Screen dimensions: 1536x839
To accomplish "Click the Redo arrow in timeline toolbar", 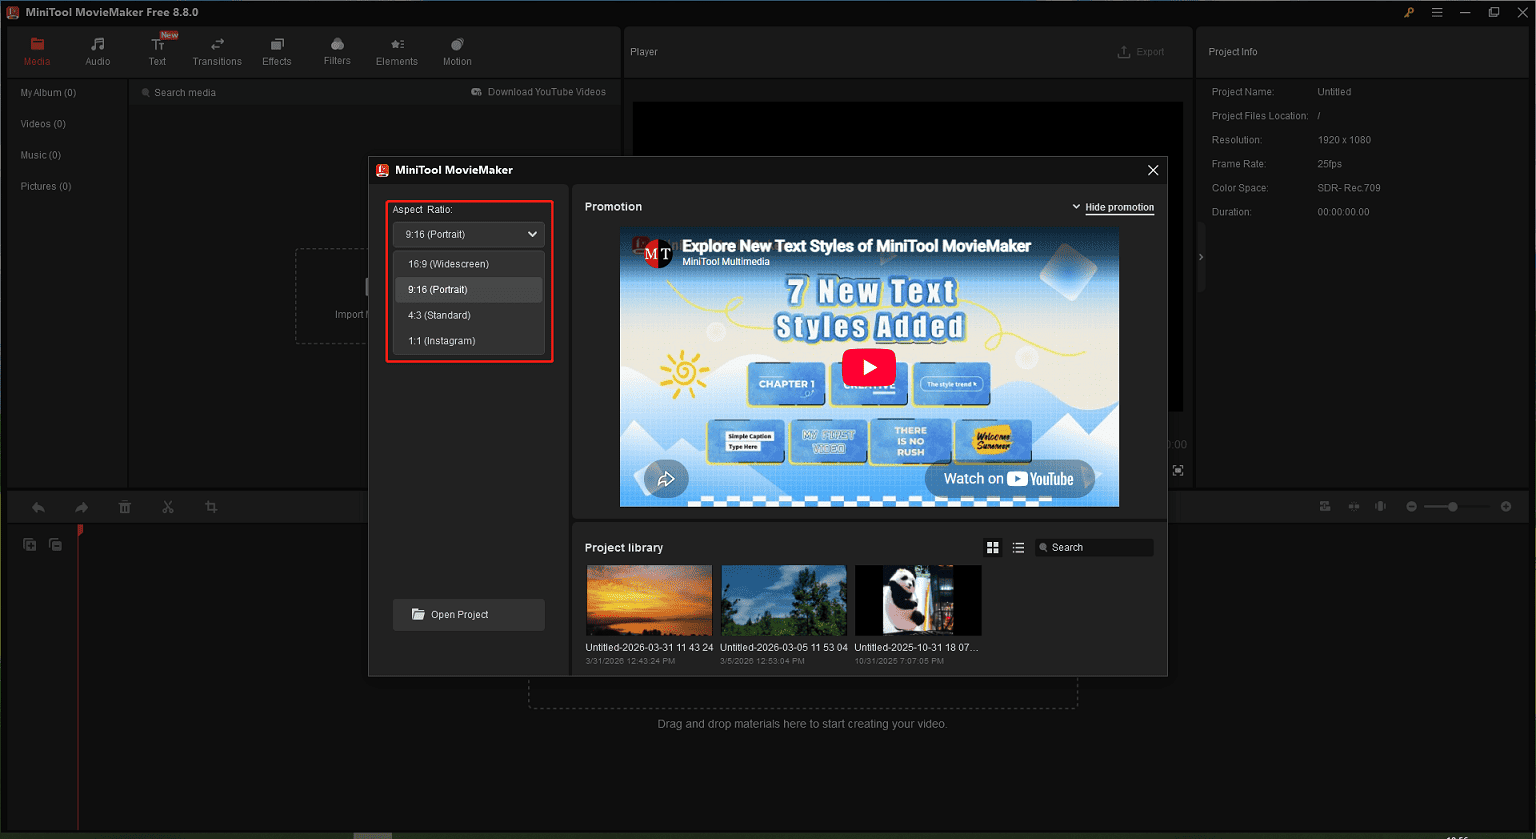I will pyautogui.click(x=81, y=508).
